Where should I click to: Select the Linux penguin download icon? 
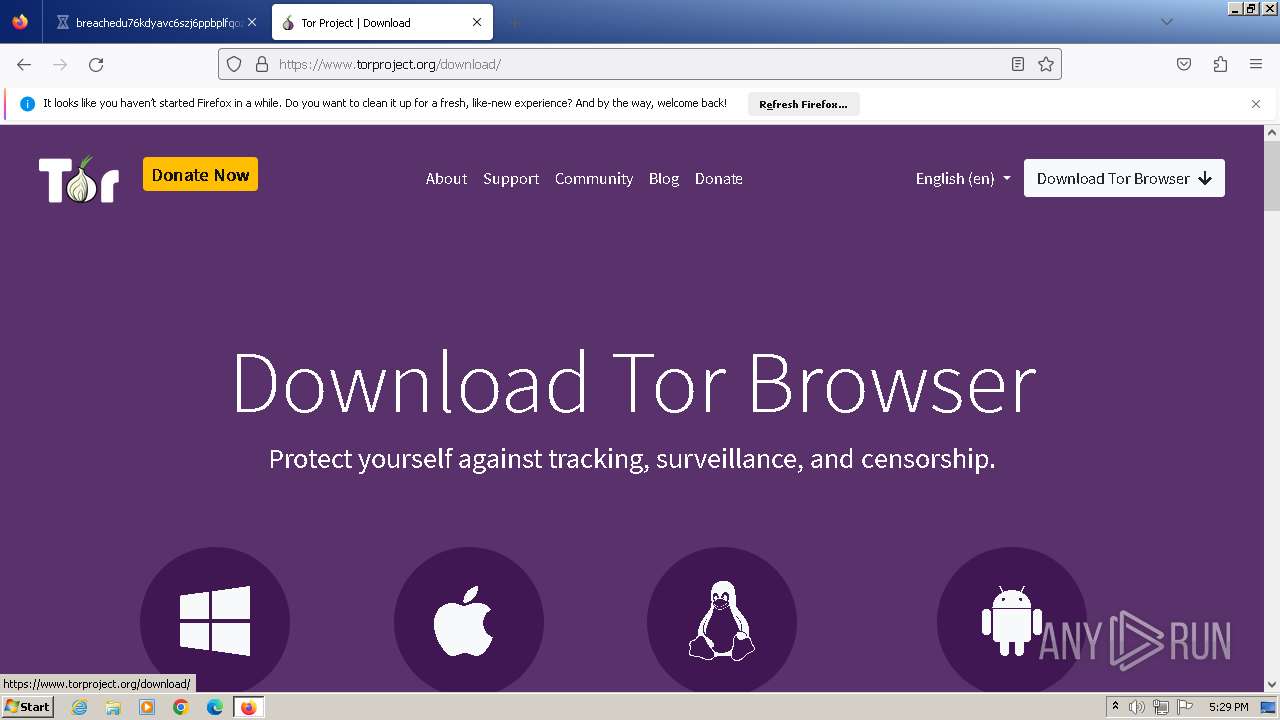tap(722, 621)
